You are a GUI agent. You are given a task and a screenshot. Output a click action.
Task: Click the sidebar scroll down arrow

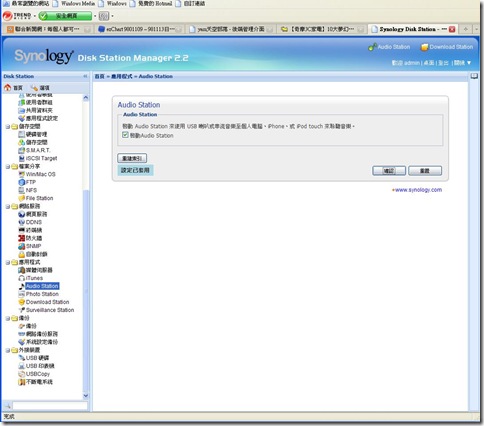[86, 396]
